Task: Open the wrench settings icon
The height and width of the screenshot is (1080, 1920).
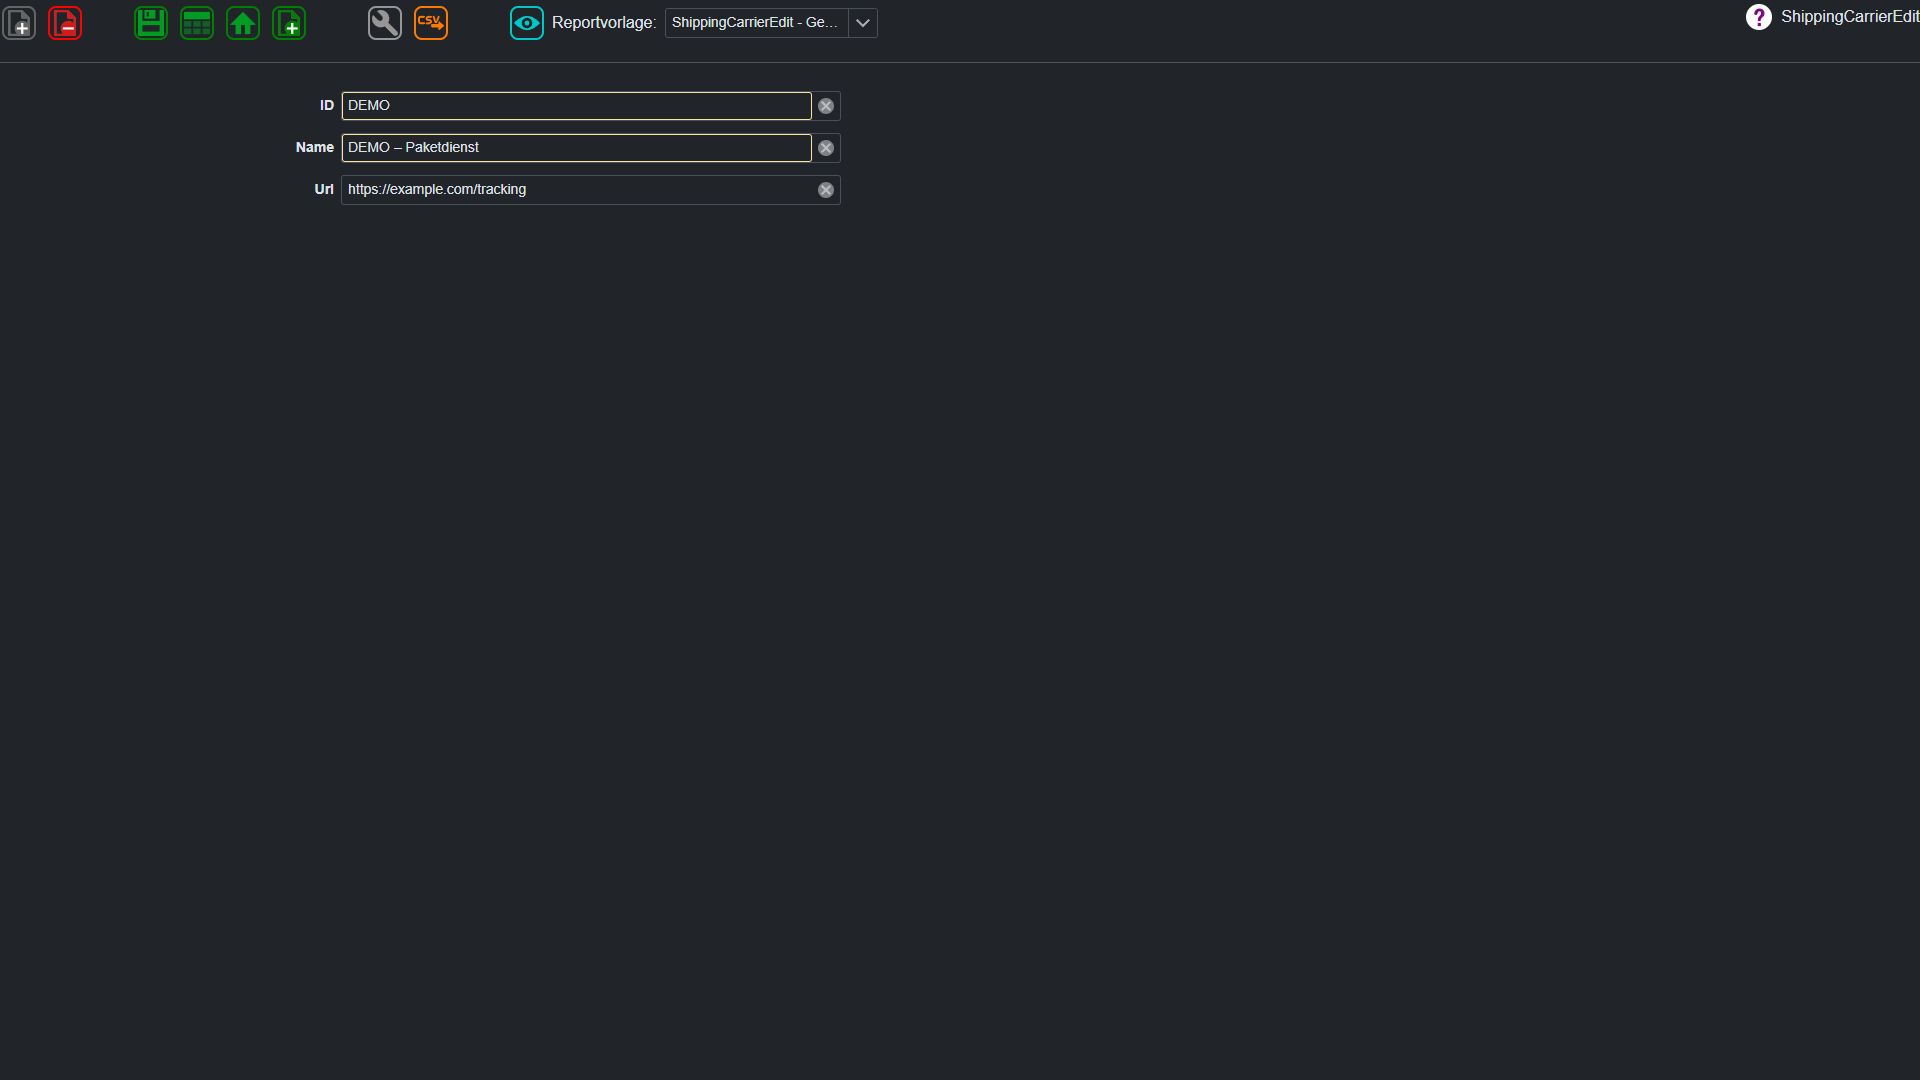Action: coord(385,23)
